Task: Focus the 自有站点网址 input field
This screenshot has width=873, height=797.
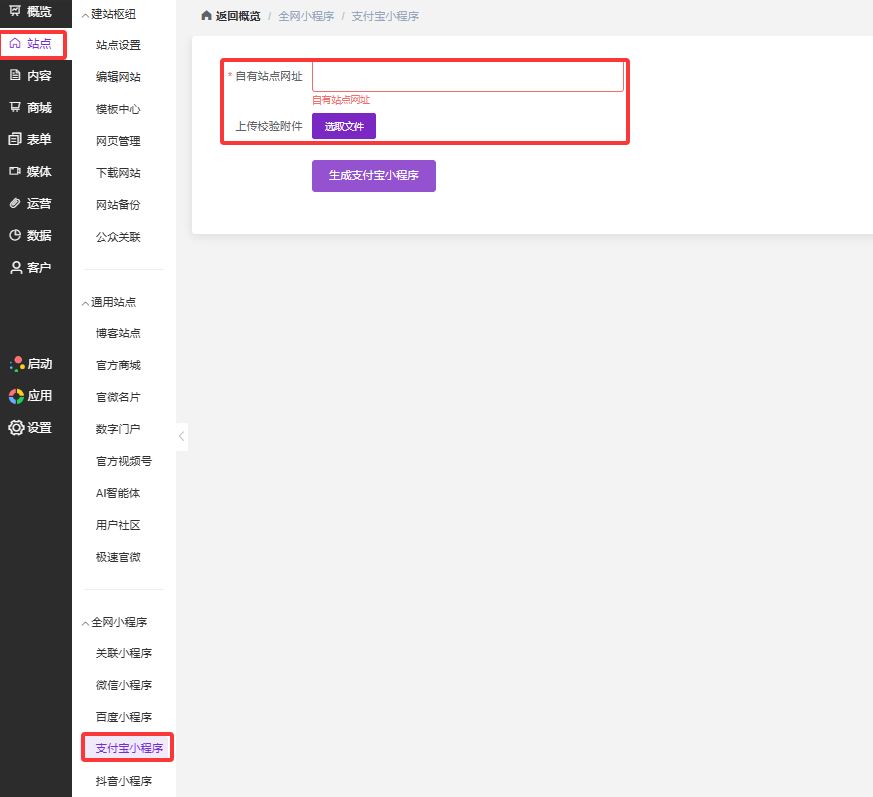Action: pos(467,77)
